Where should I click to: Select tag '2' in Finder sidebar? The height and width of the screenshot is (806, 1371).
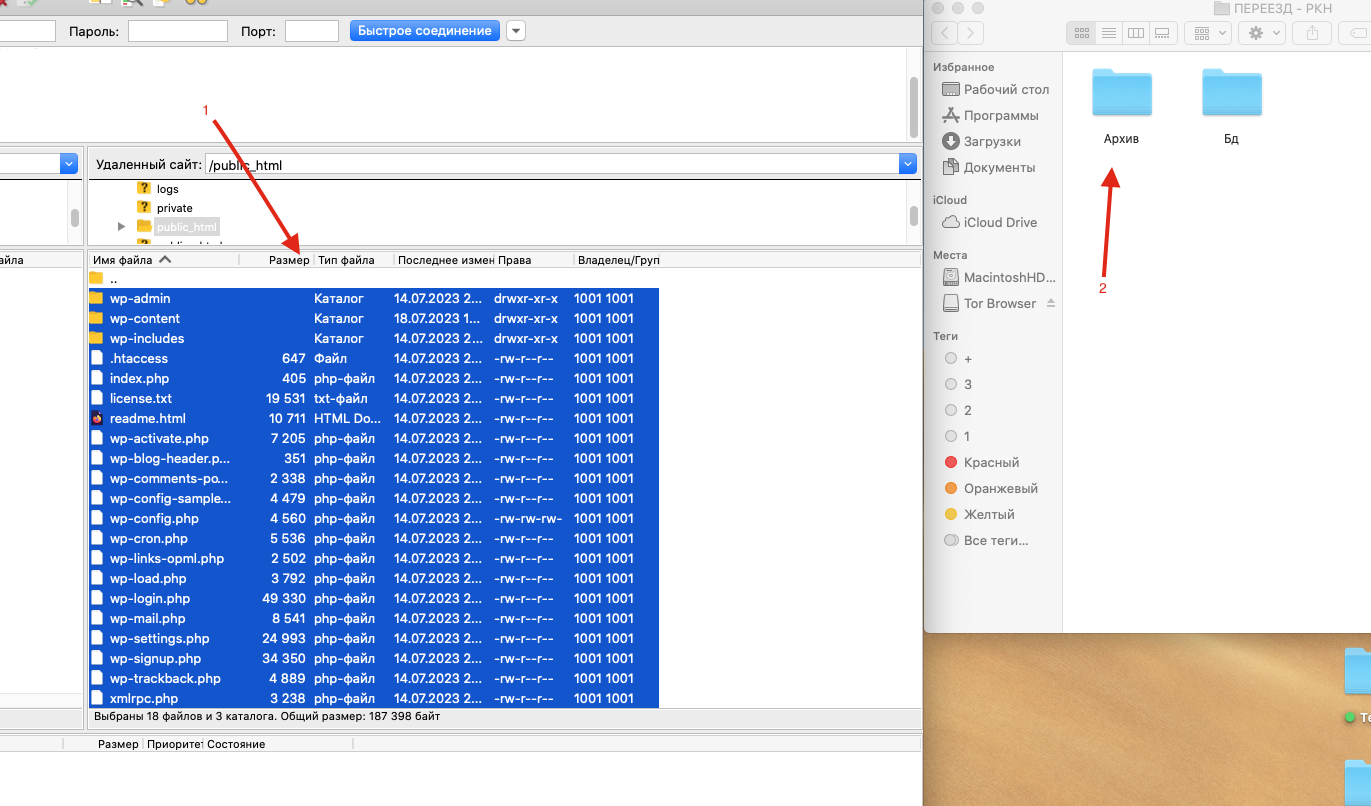coord(958,410)
